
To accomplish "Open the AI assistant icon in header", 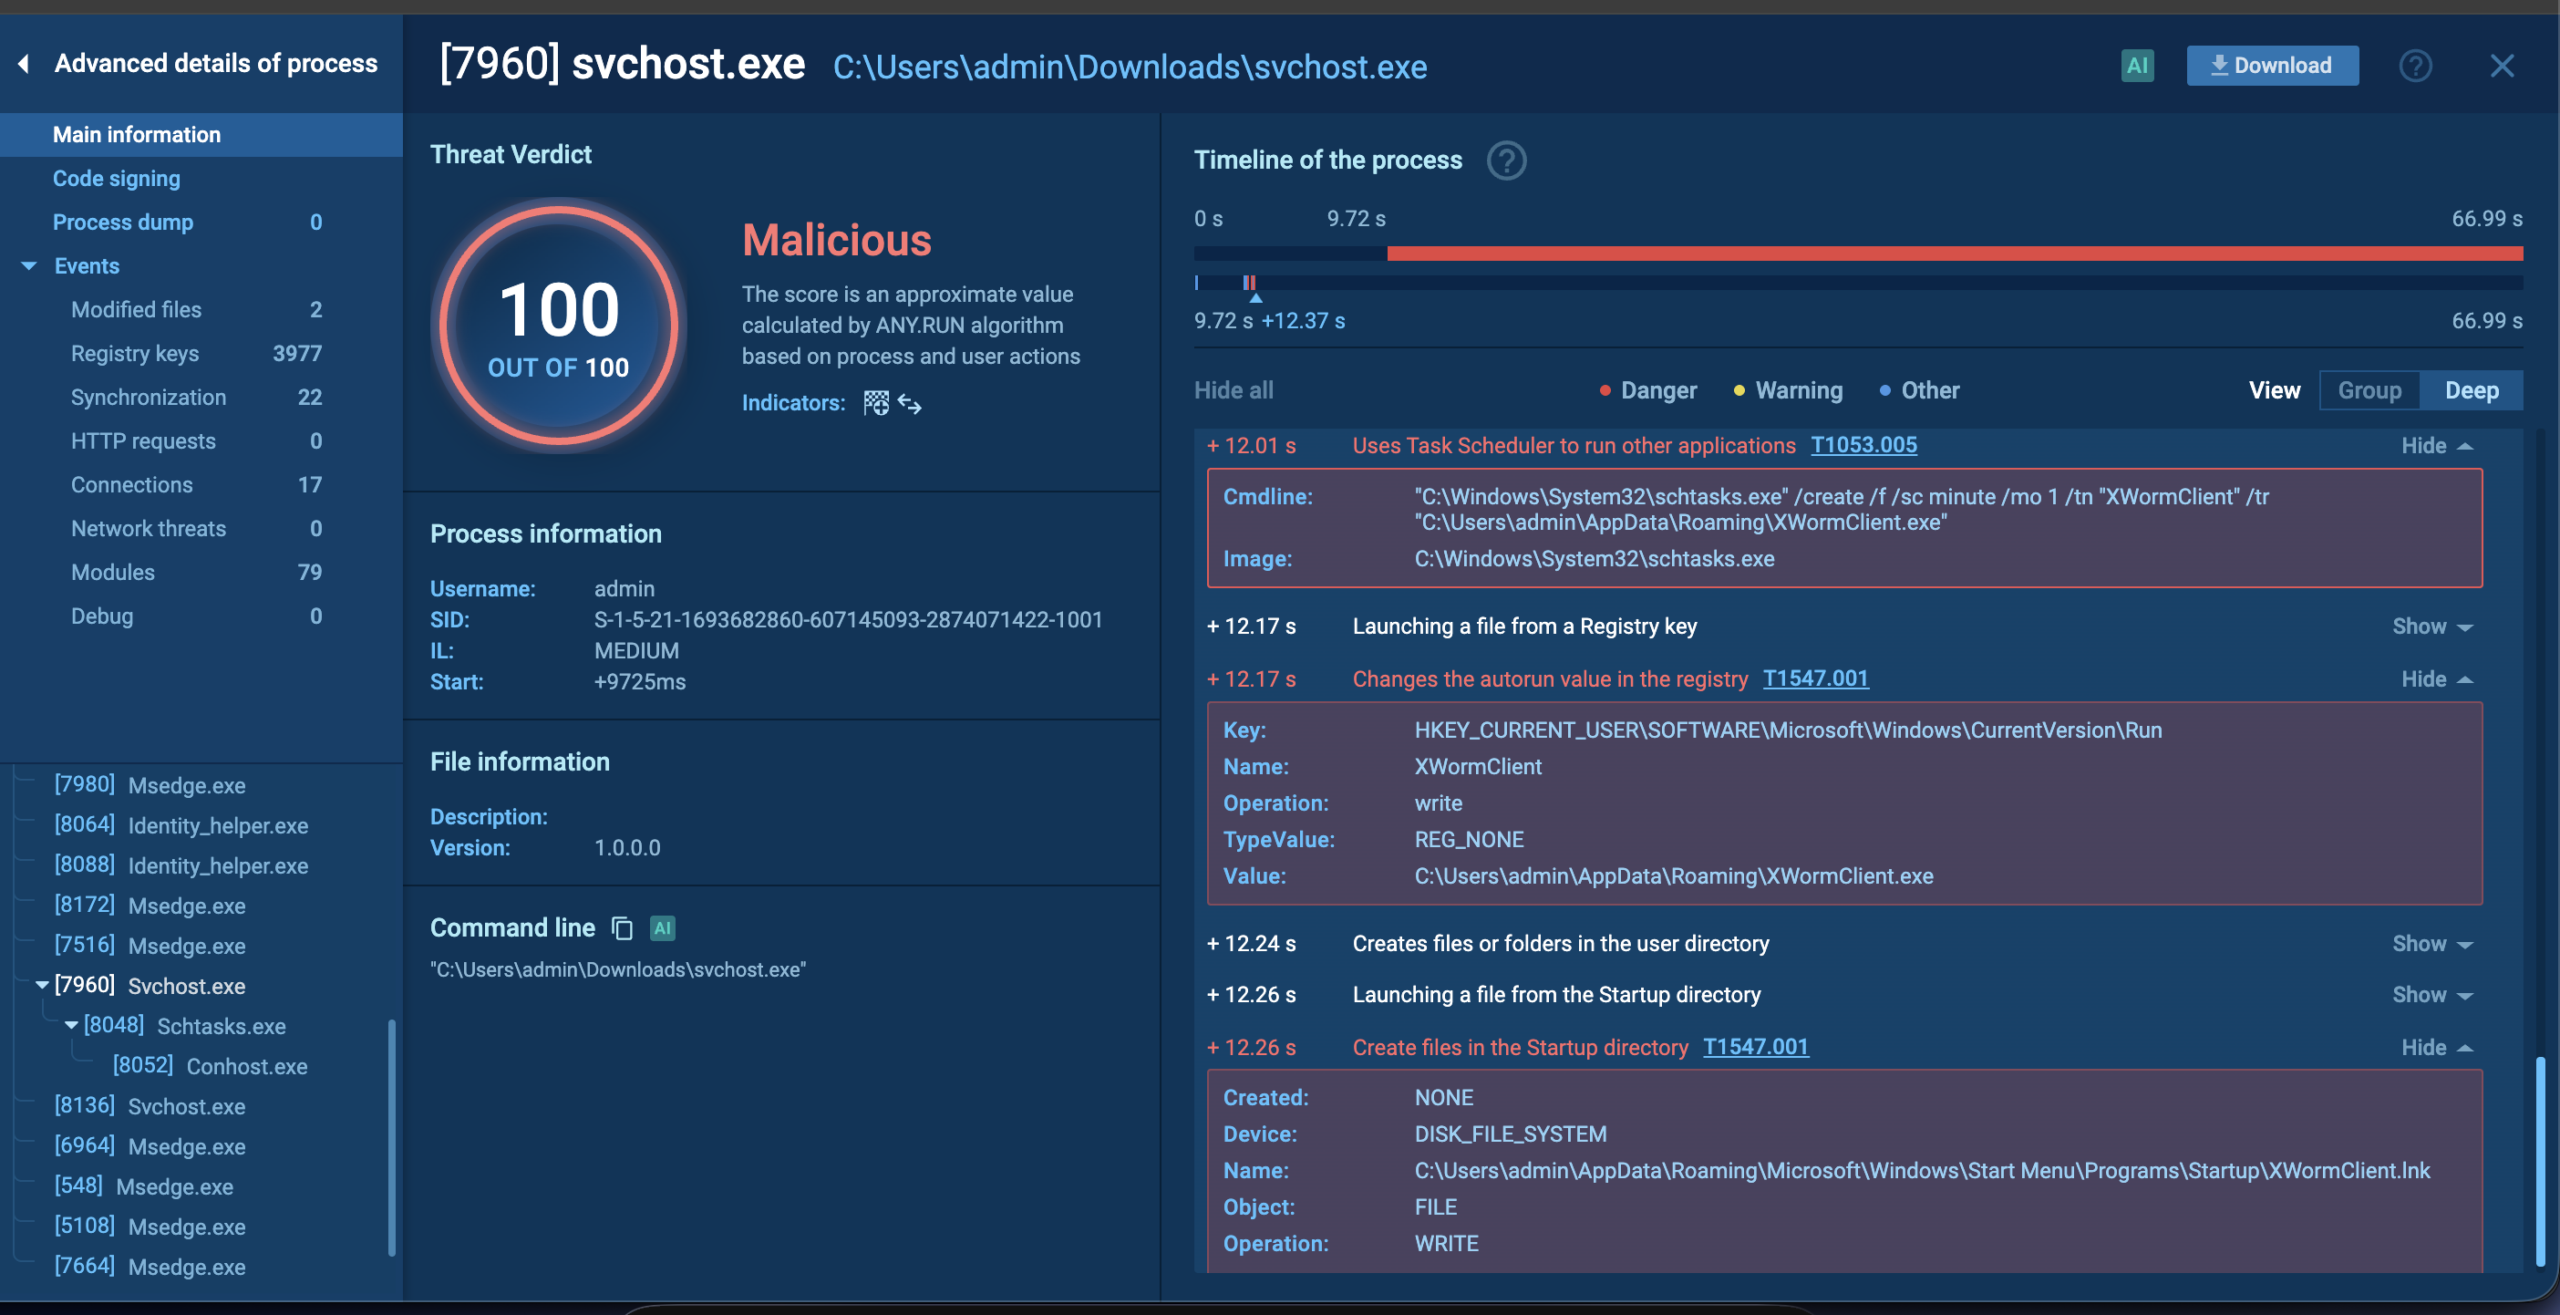I will [2137, 66].
